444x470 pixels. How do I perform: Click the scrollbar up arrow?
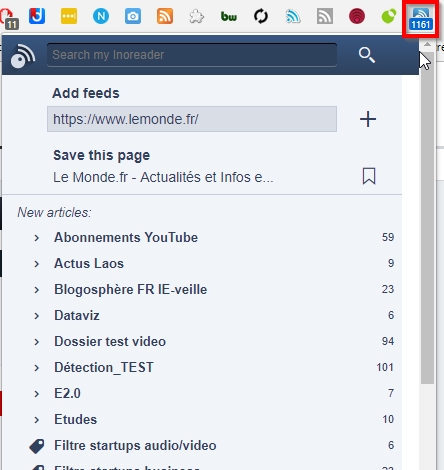(427, 44)
